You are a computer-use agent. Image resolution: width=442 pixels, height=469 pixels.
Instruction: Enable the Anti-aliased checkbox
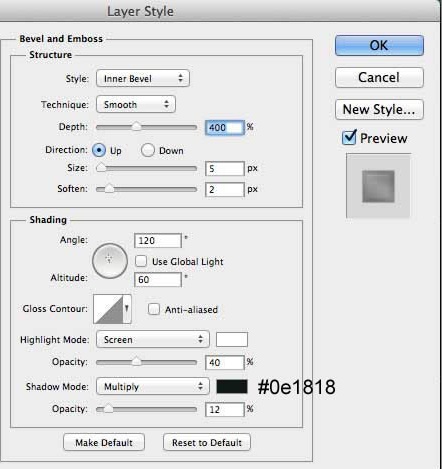(x=154, y=309)
